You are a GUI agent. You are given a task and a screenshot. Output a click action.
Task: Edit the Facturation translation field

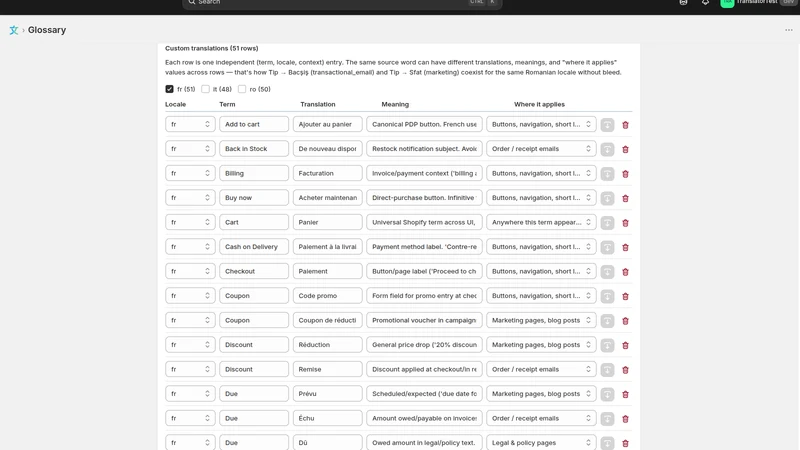(328, 173)
